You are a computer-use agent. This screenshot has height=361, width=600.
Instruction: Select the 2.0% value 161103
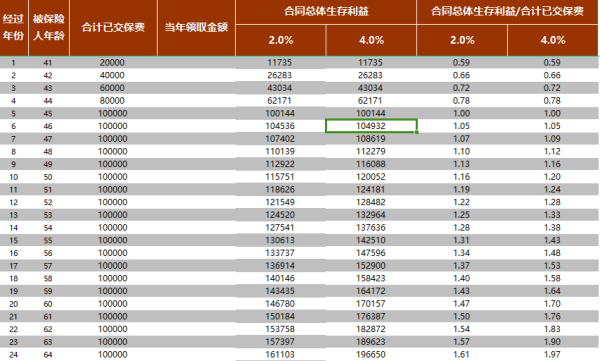pyautogui.click(x=280, y=354)
